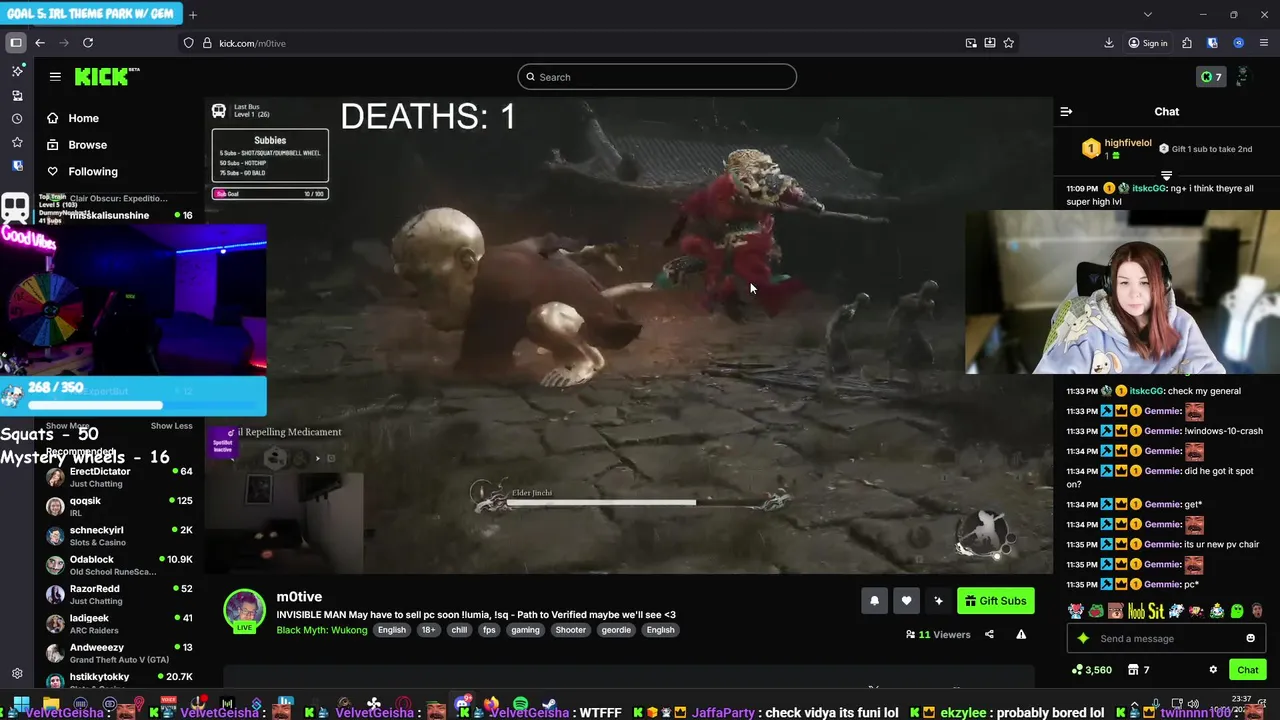This screenshot has width=1280, height=720.
Task: Click the Send a message field
Action: pyautogui.click(x=1165, y=638)
